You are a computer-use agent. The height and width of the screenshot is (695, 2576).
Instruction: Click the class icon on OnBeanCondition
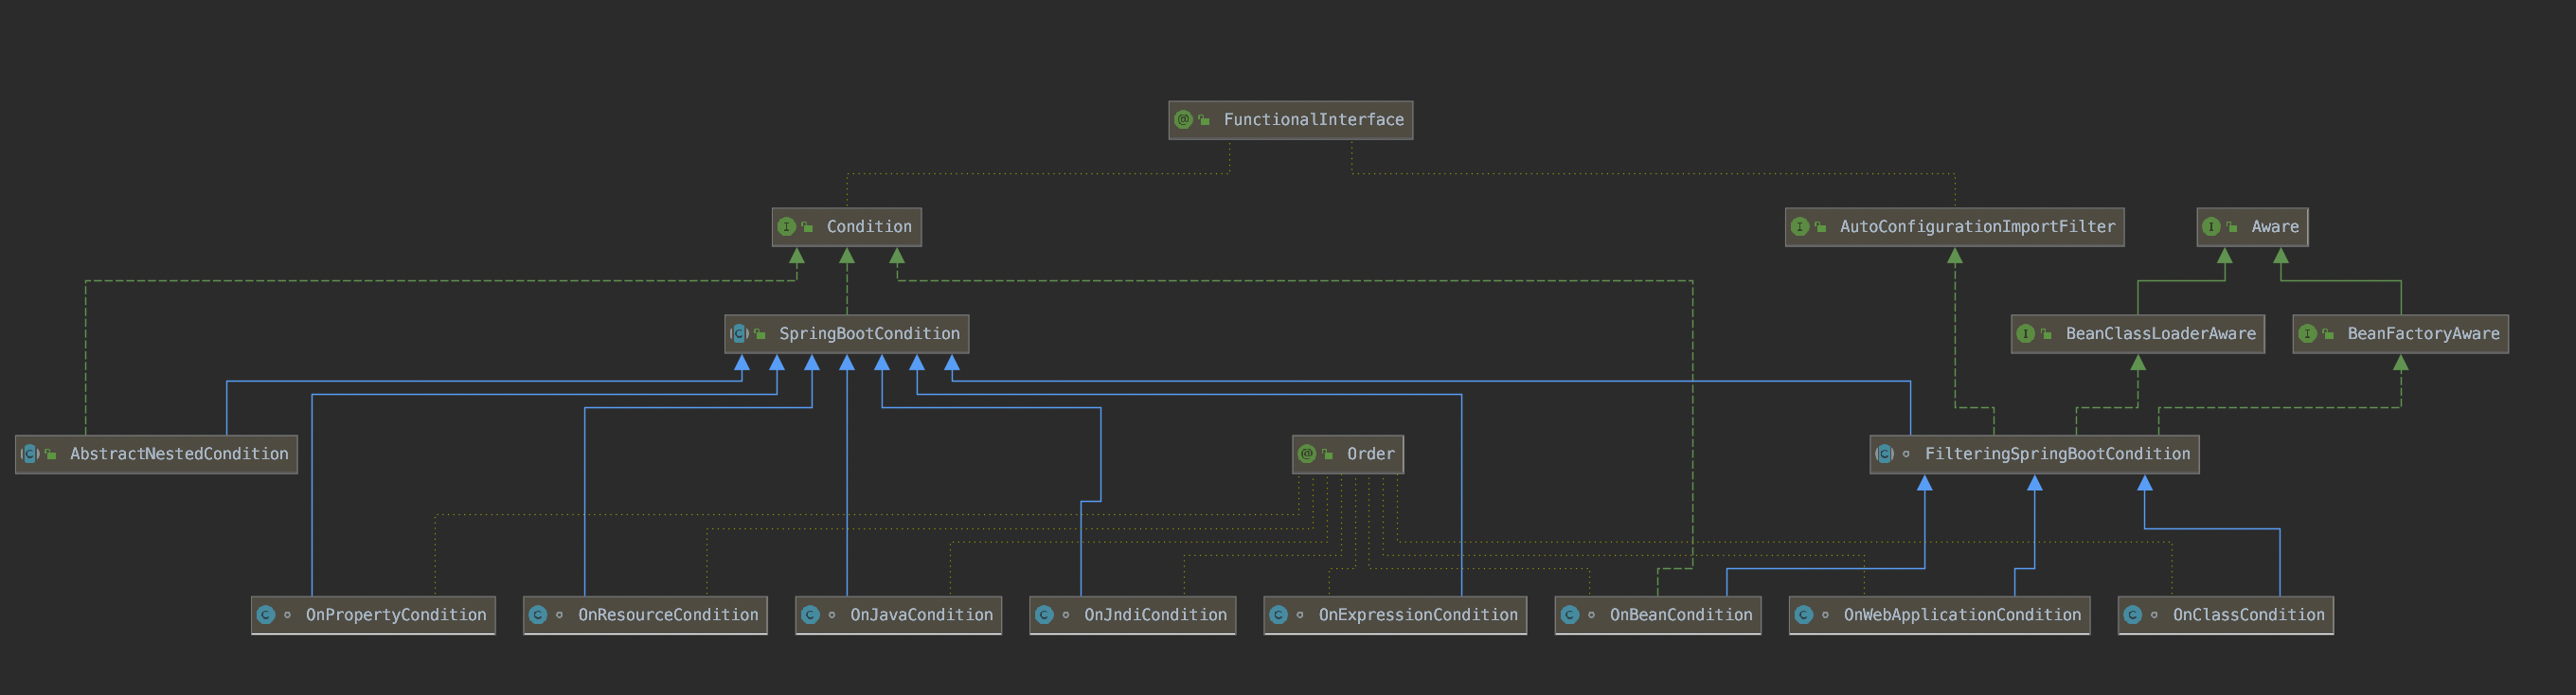click(1569, 615)
